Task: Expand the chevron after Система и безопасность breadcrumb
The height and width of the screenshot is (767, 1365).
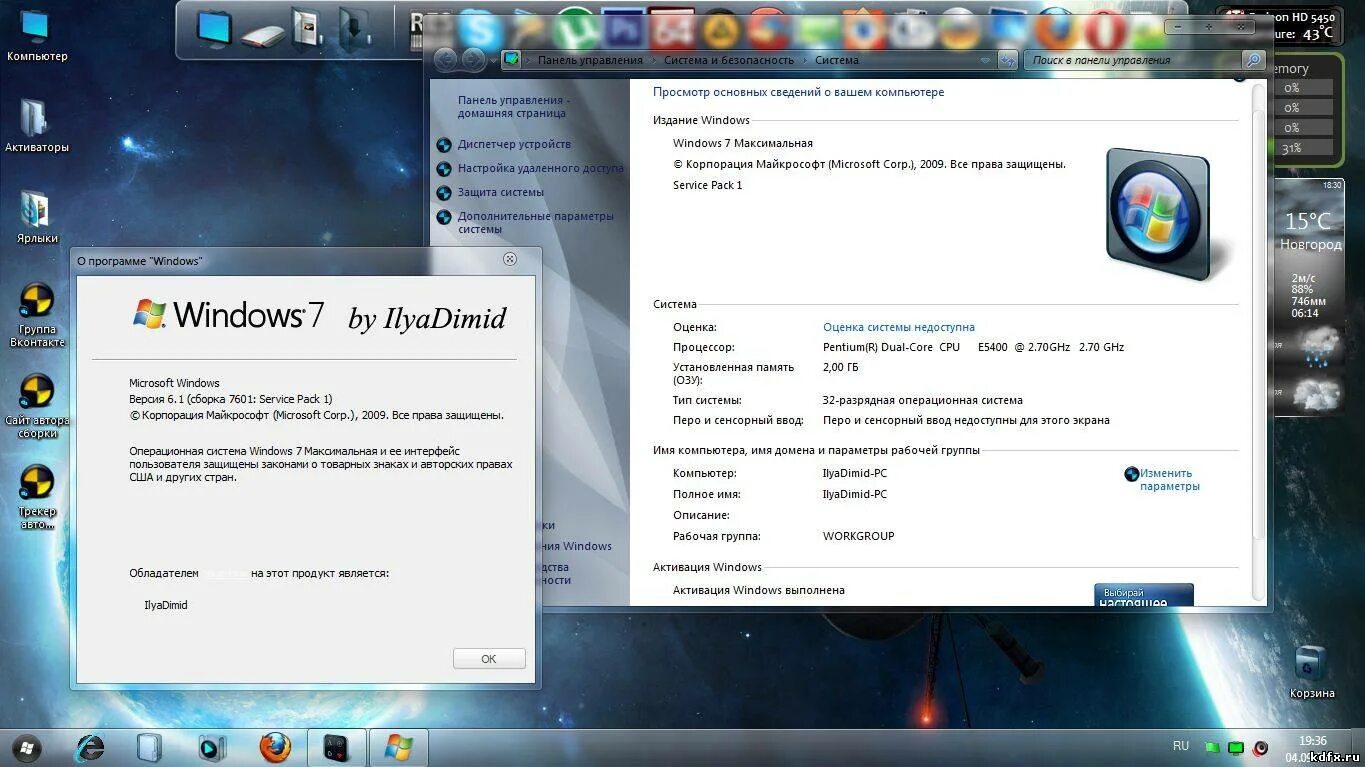Action: (x=804, y=60)
